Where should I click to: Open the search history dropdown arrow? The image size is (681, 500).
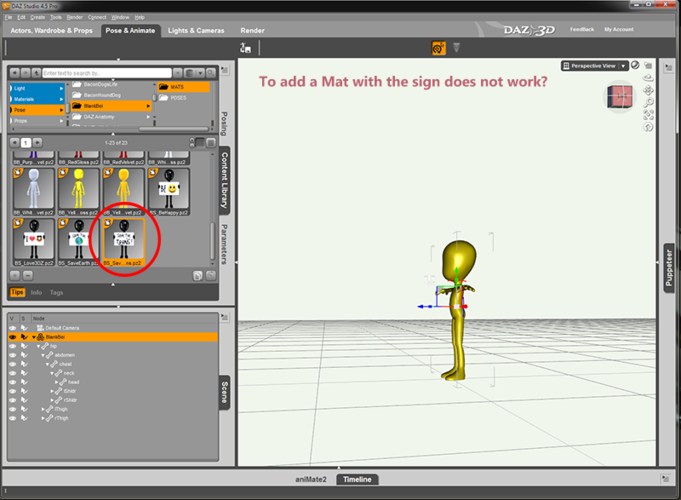click(177, 73)
